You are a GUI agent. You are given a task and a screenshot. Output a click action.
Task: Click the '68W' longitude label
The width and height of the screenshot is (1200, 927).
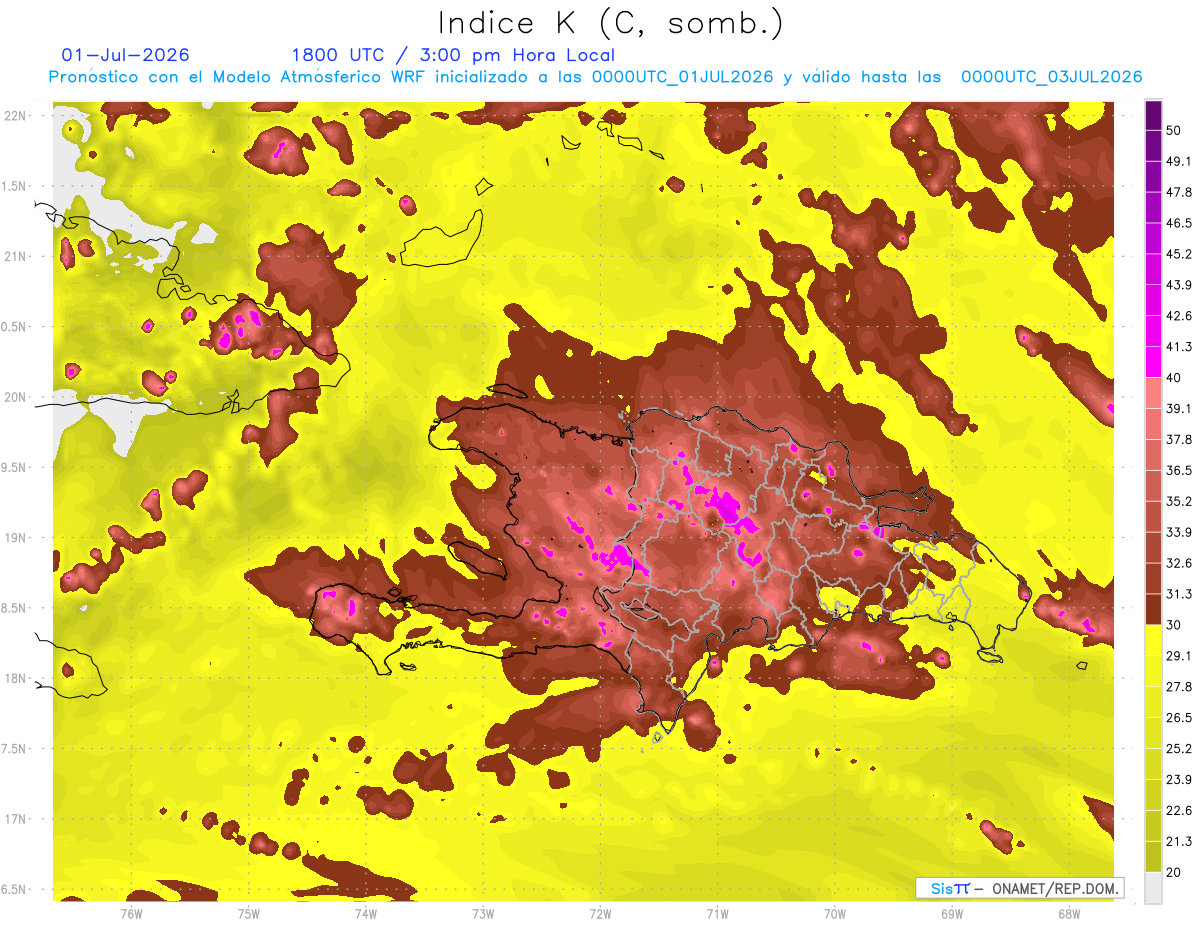pos(1069,914)
